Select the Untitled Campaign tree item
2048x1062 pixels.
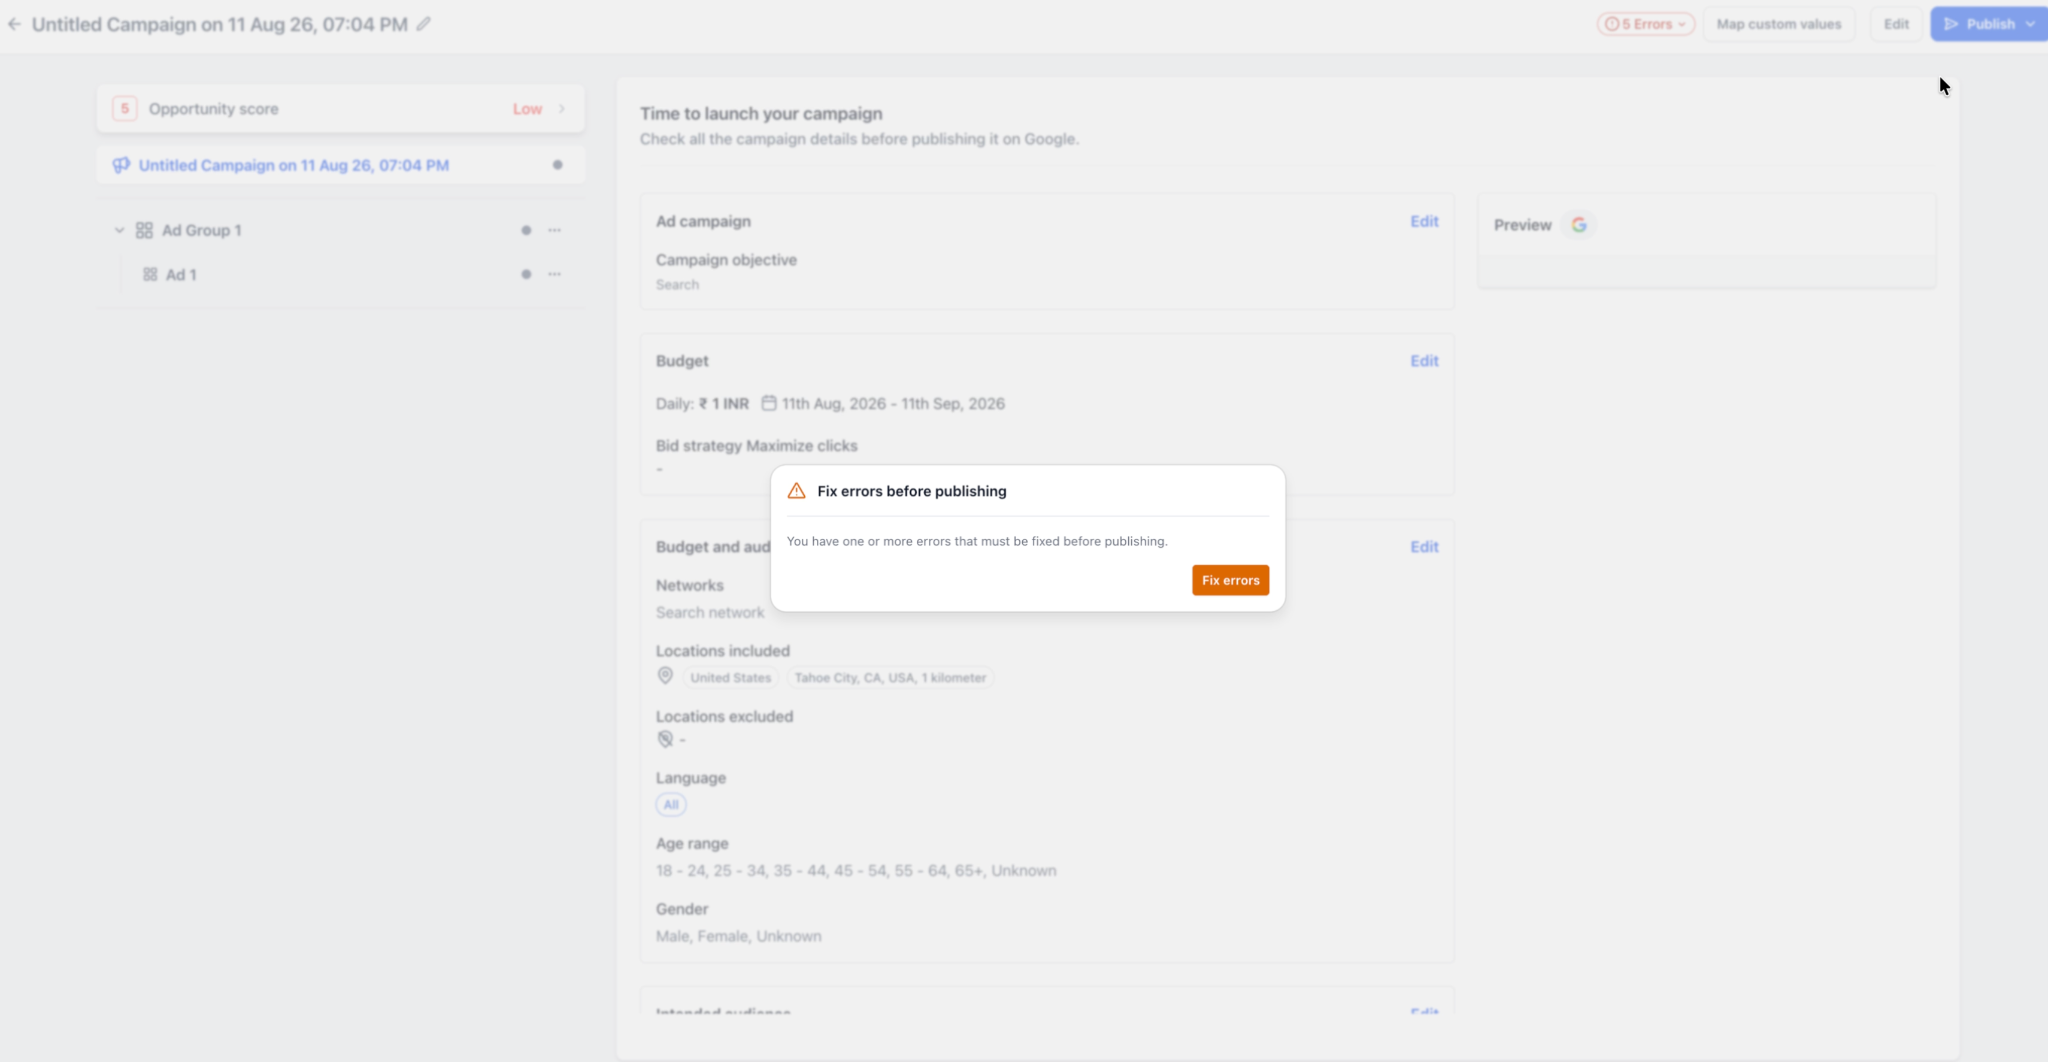coord(340,165)
